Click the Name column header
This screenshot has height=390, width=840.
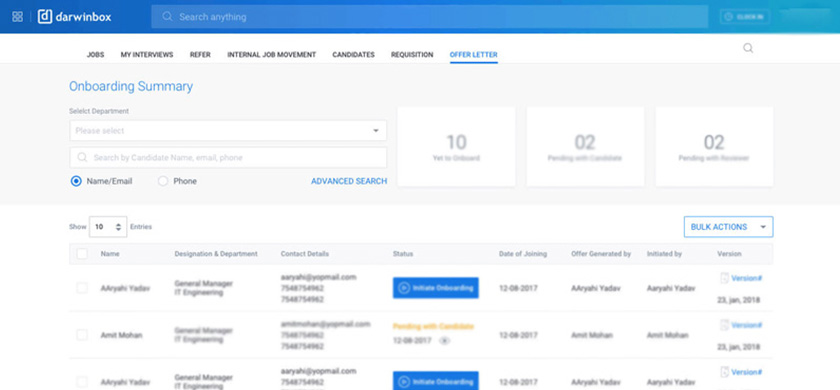tap(110, 254)
